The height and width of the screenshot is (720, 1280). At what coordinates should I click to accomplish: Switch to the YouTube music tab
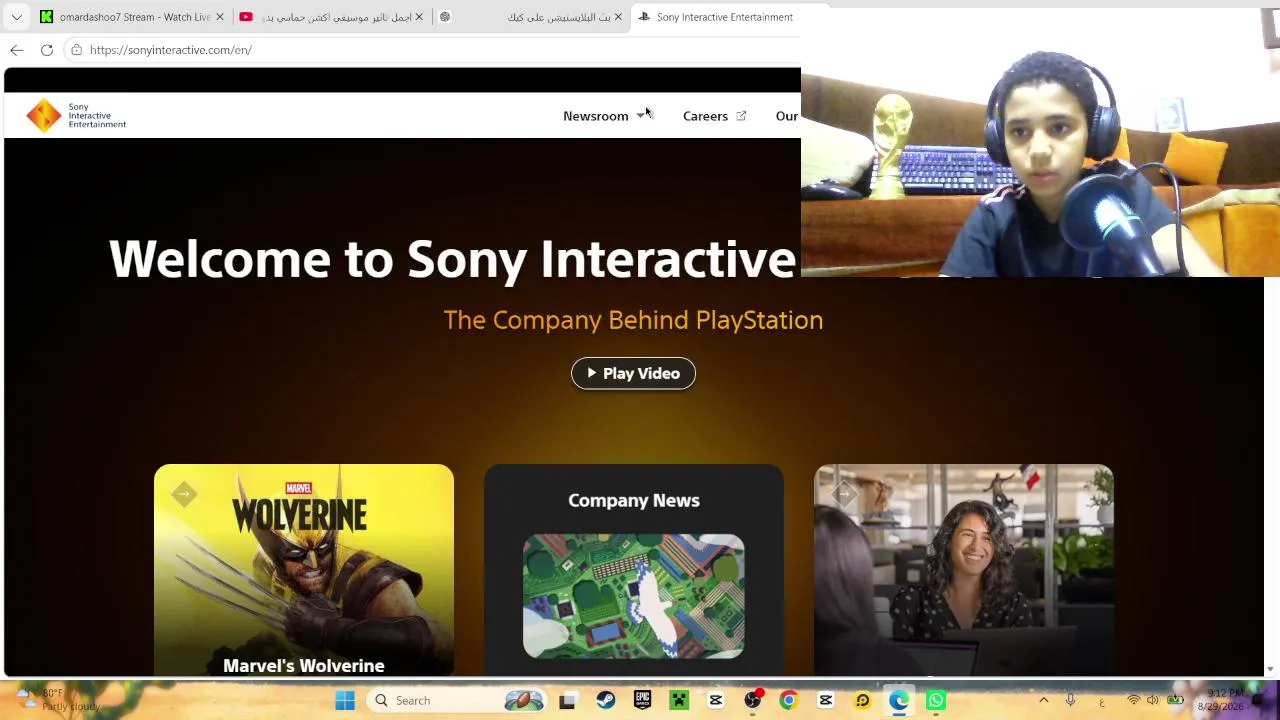click(331, 17)
